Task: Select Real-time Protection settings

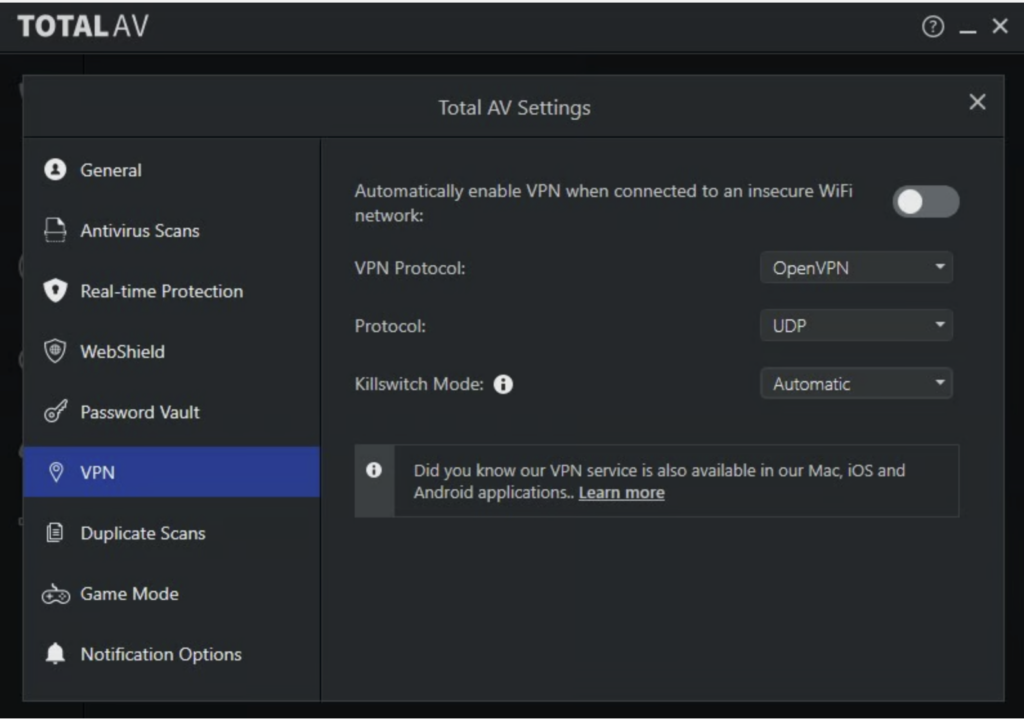Action: pos(172,291)
